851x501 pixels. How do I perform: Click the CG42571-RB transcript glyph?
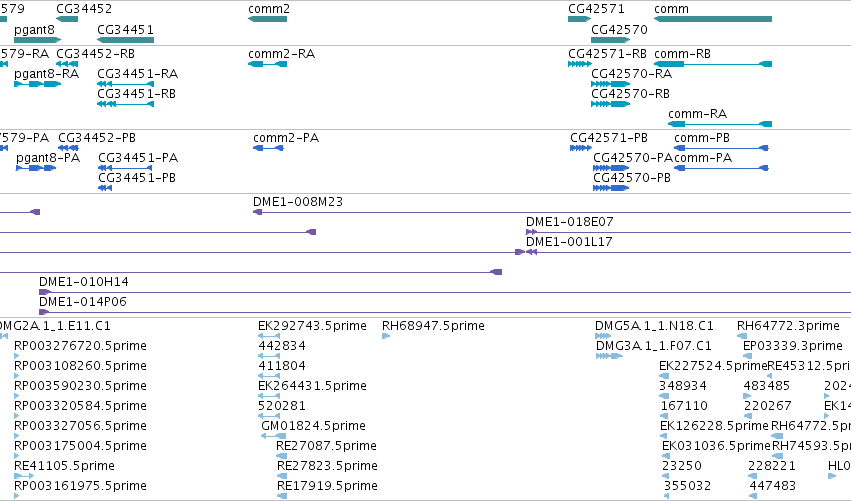[x=580, y=64]
